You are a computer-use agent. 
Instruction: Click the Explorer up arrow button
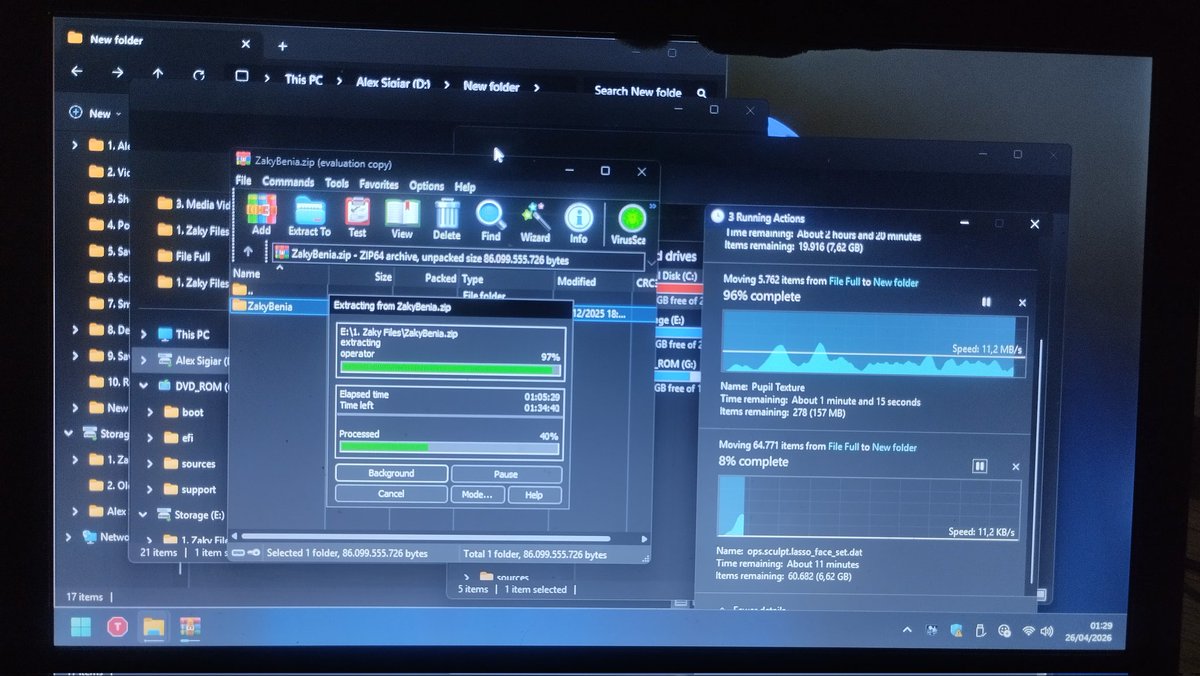tap(158, 73)
